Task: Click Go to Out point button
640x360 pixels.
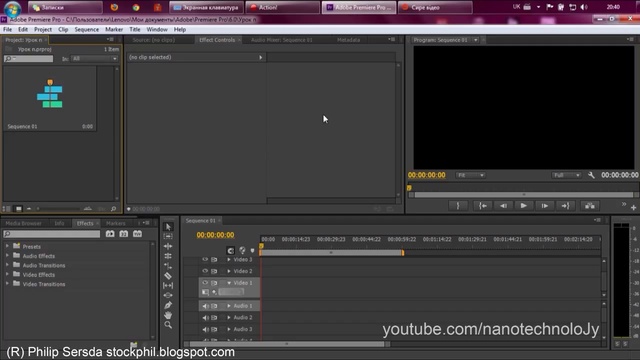Action: tap(565, 206)
